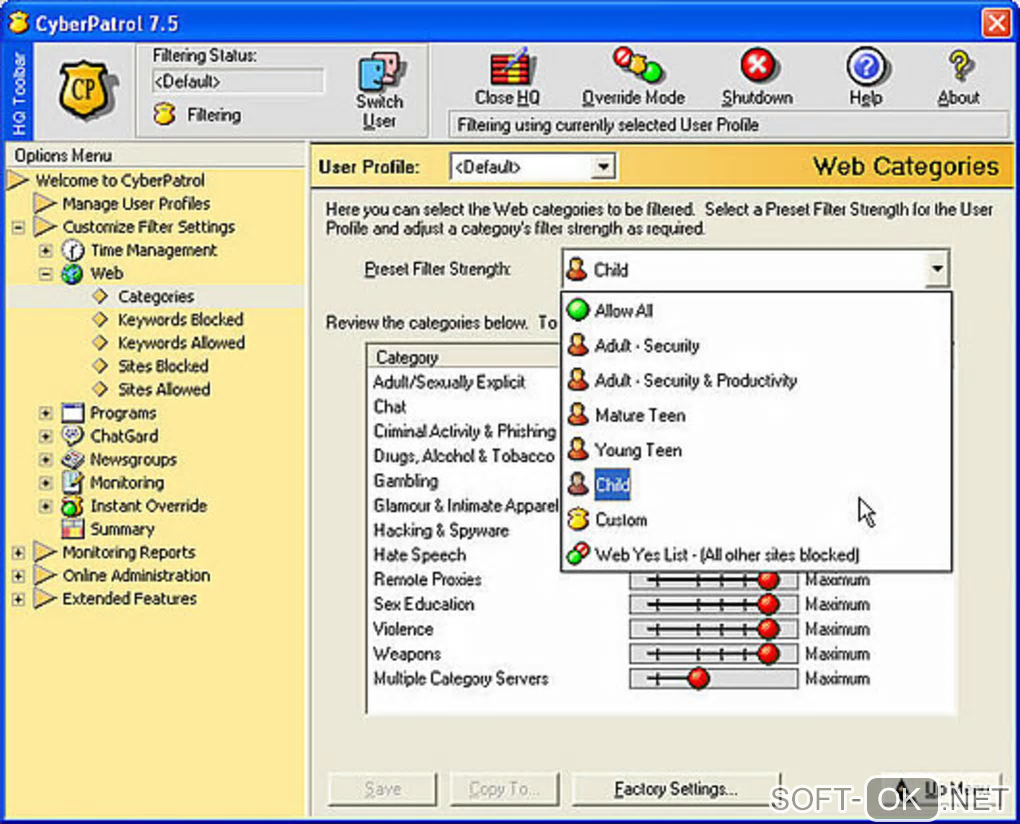Open Keywords Allowed settings
Viewport: 1020px width, 824px height.
(x=181, y=343)
